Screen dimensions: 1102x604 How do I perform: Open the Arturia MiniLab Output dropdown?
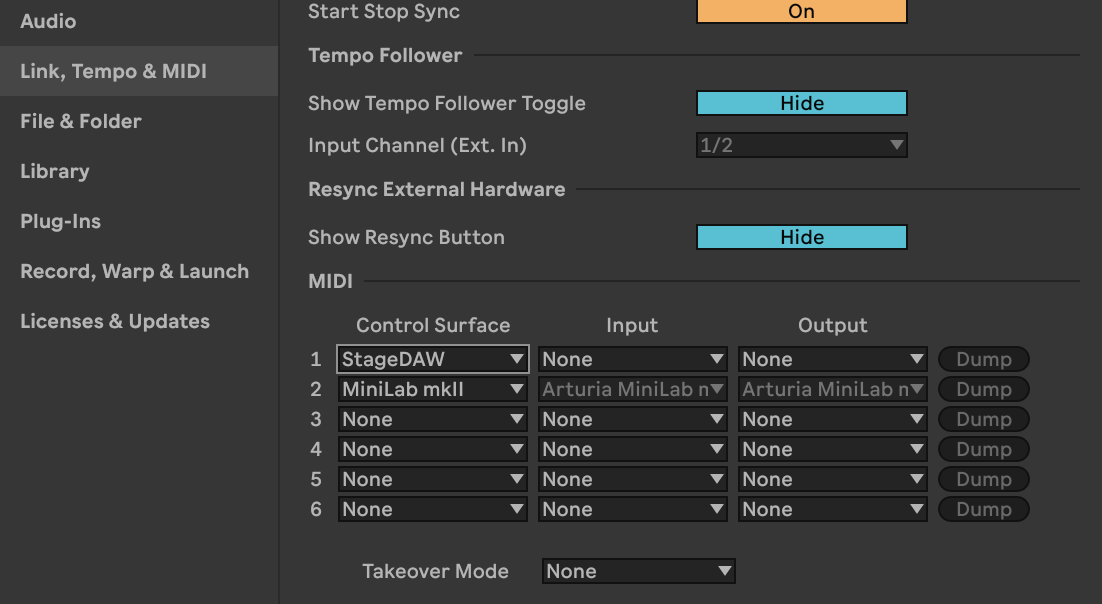833,389
